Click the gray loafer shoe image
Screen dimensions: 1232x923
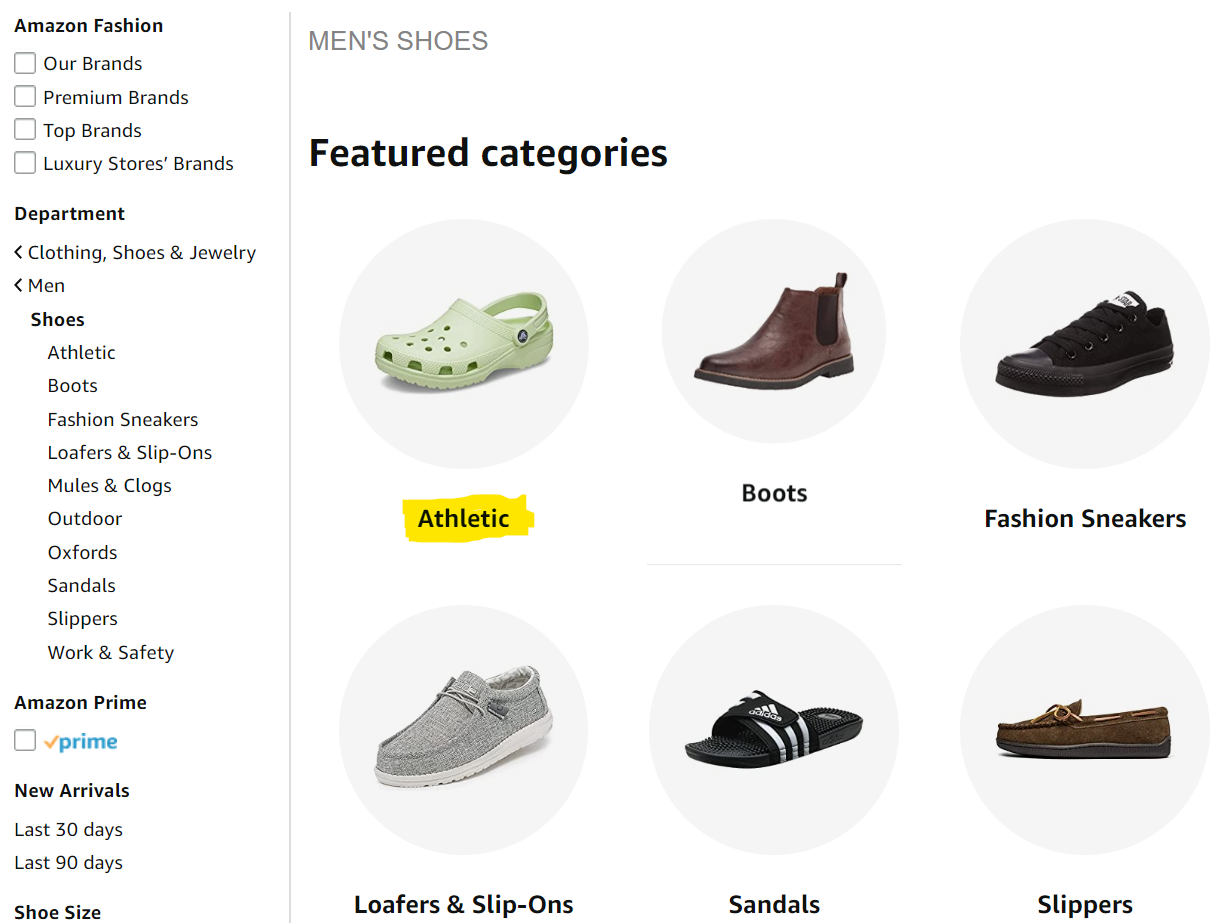click(463, 729)
